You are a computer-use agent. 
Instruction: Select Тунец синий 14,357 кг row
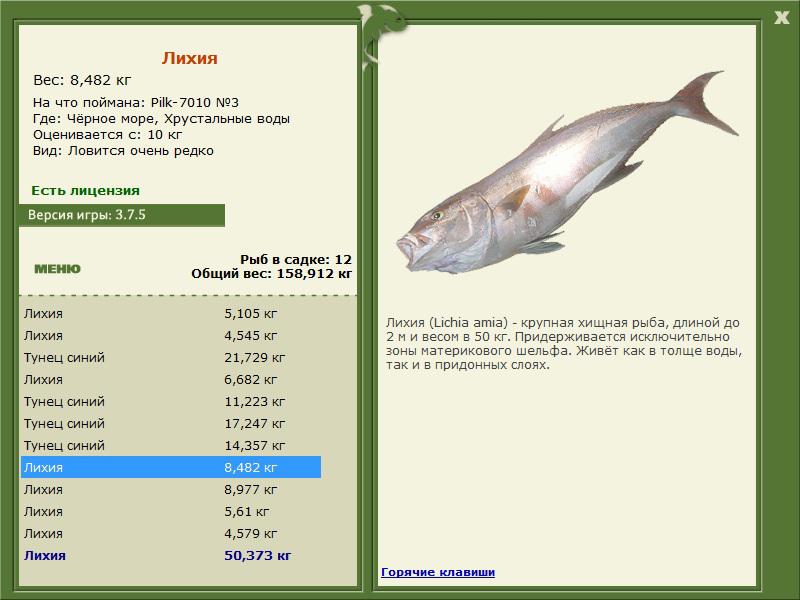click(x=171, y=445)
